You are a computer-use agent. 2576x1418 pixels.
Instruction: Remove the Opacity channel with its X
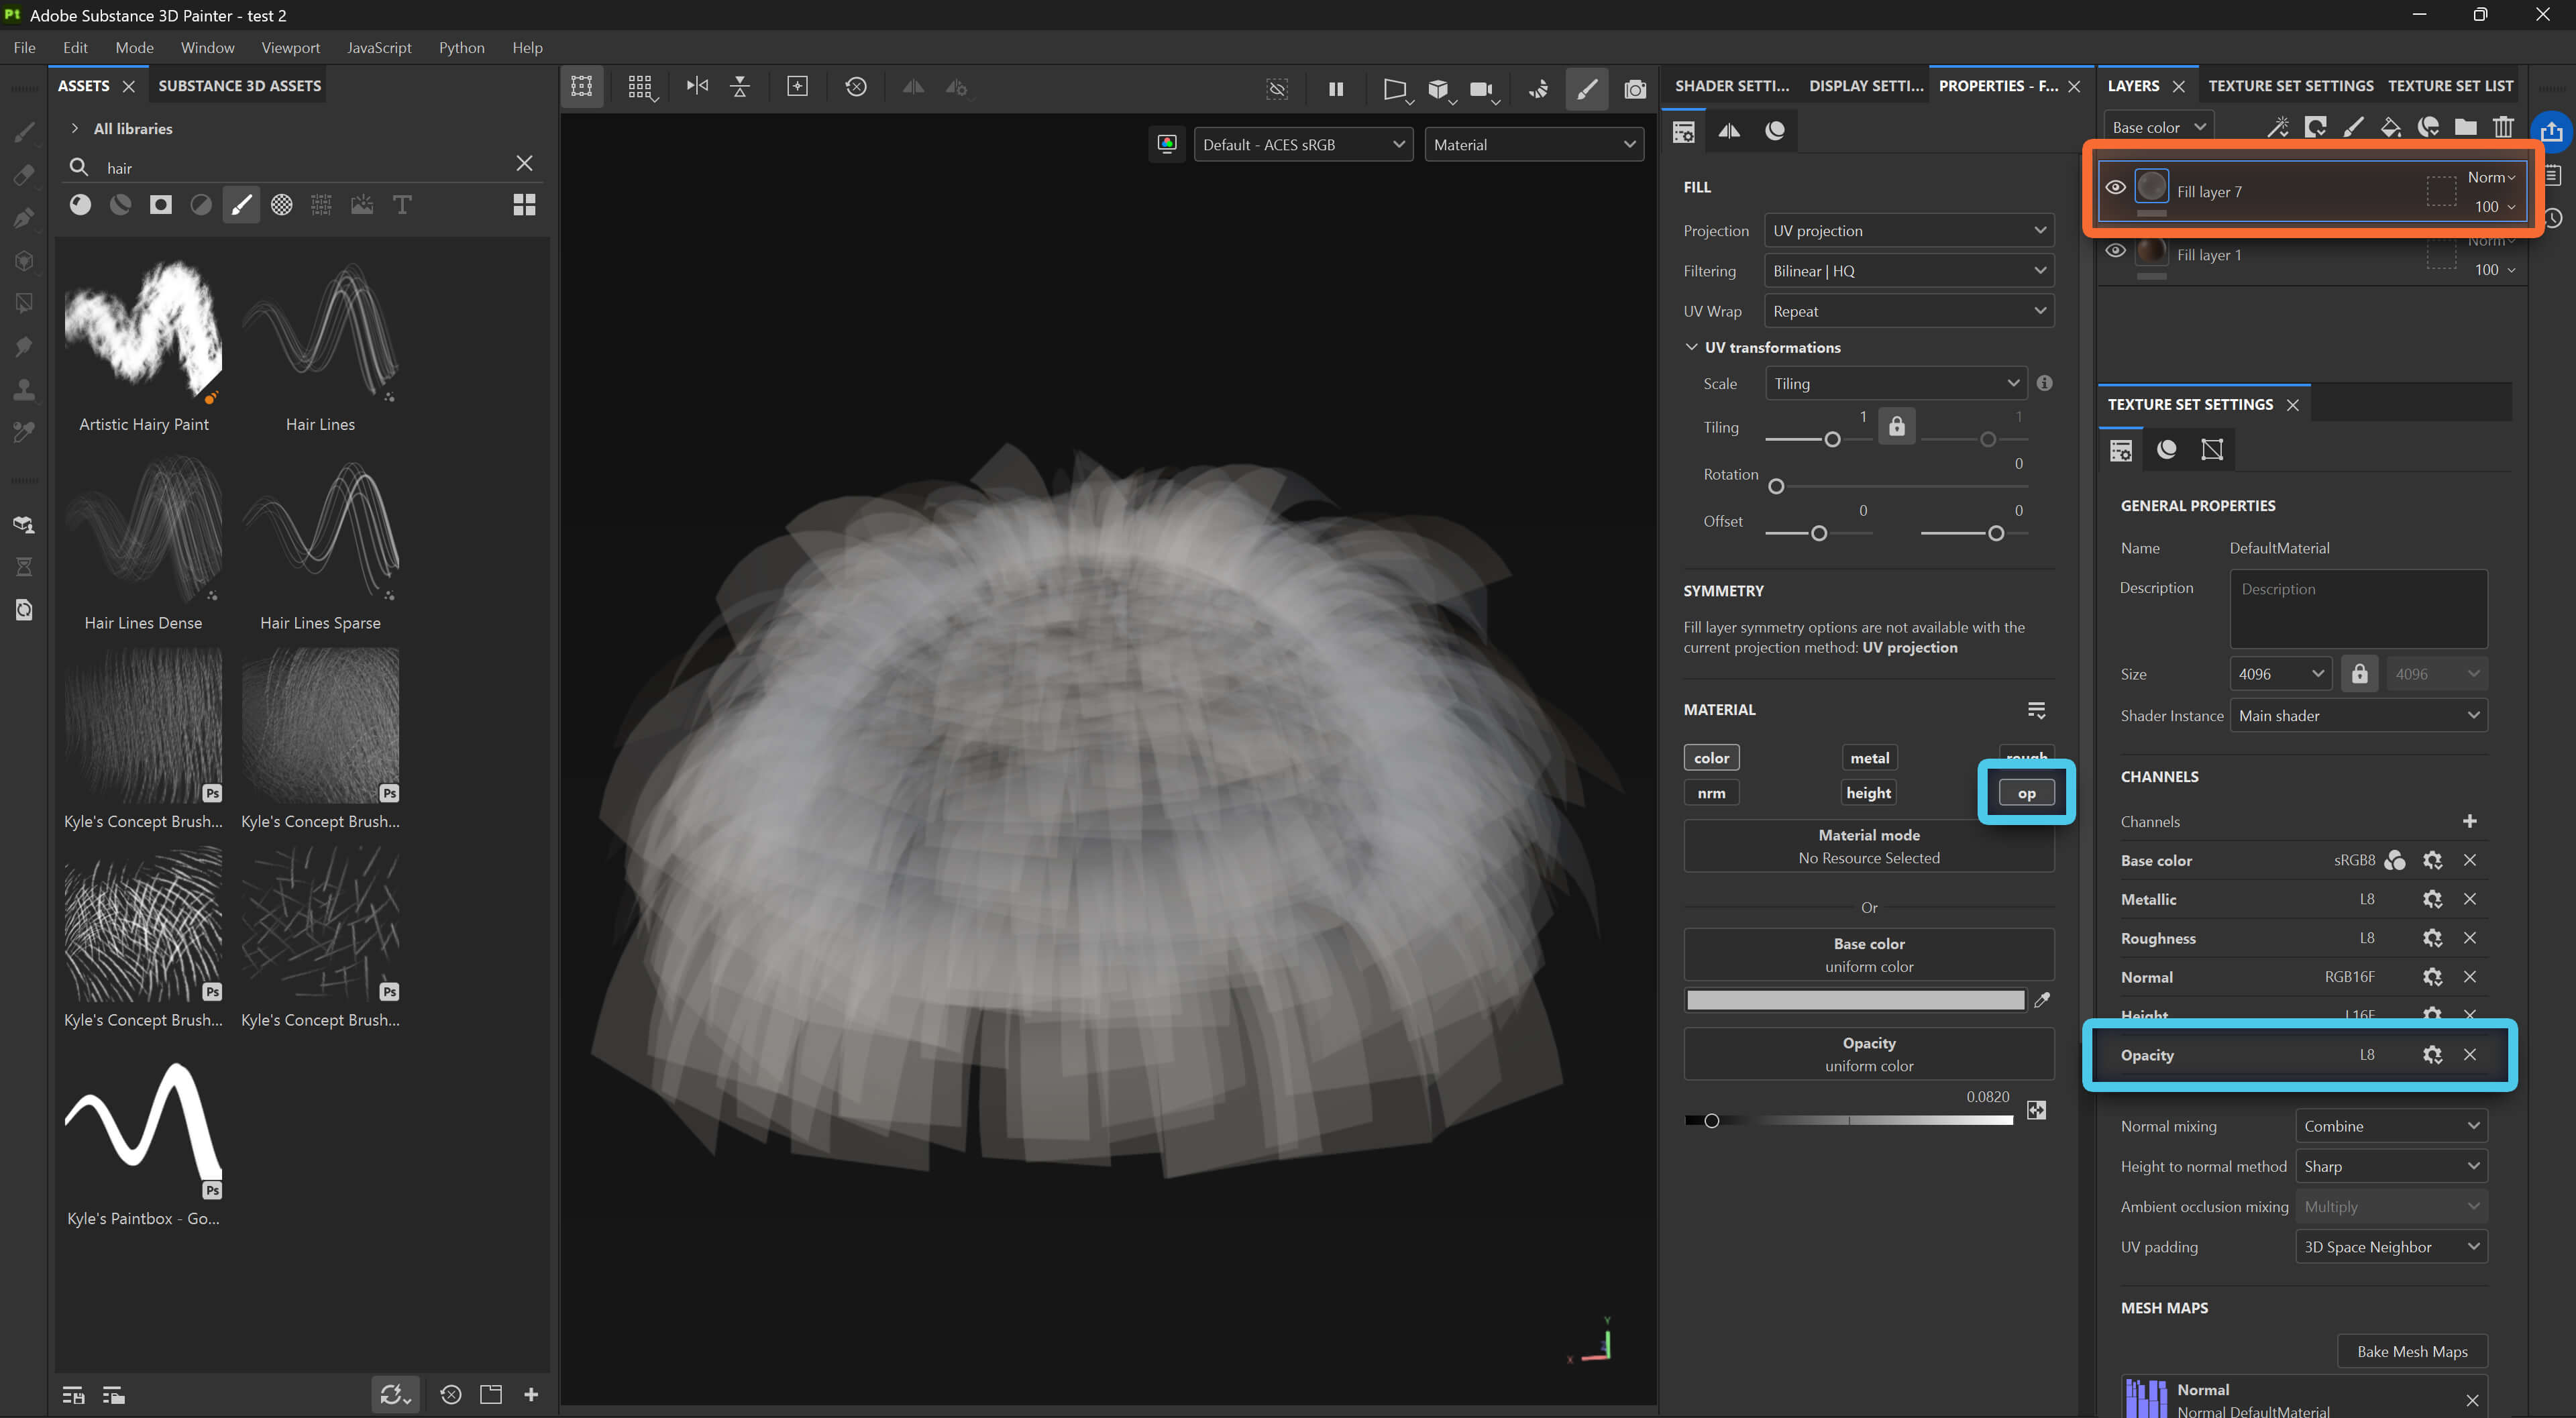(x=2469, y=1054)
